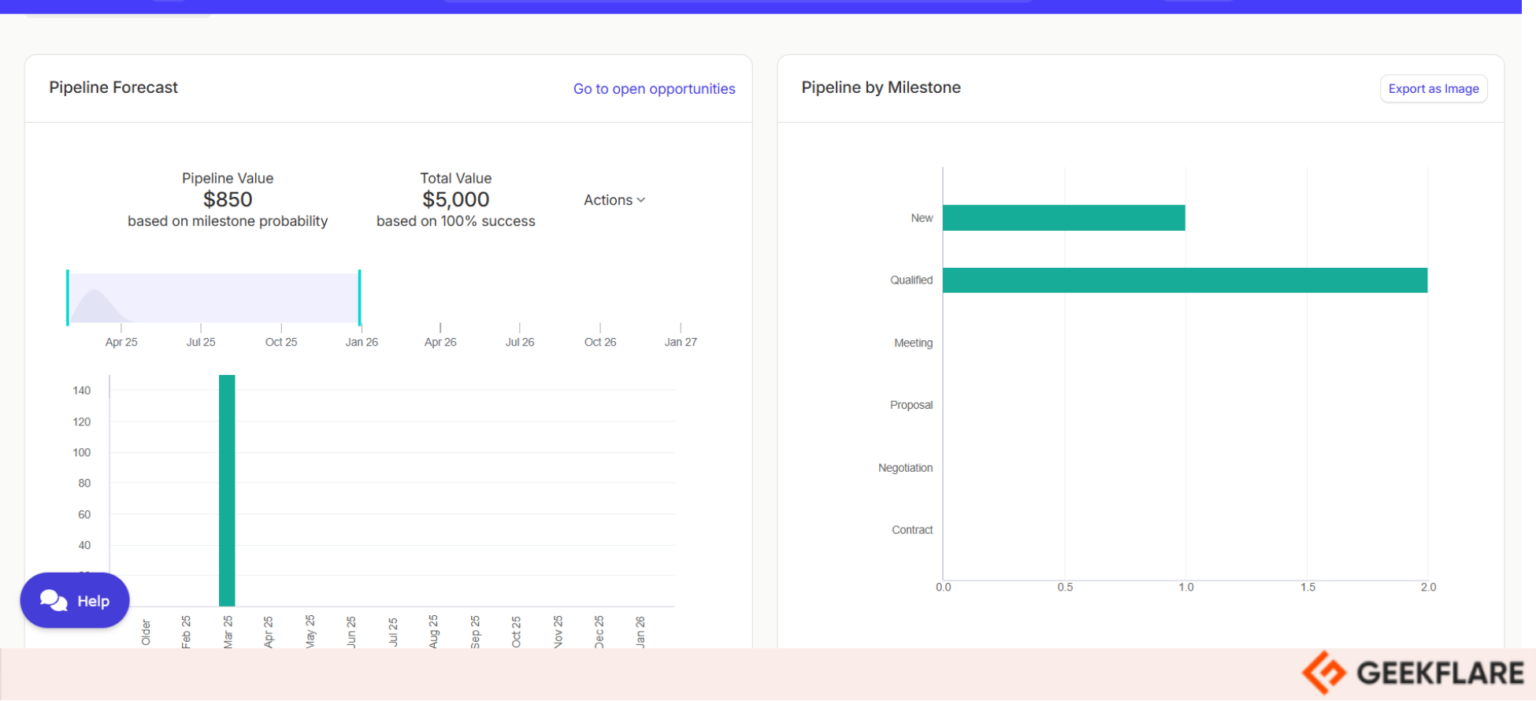Click the 140 y-axis value
Image resolution: width=1536 pixels, height=701 pixels.
click(x=82, y=391)
